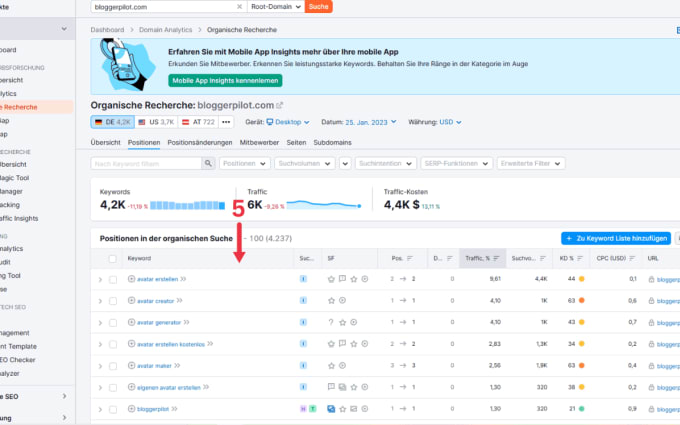The image size is (680, 425).
Task: Open the Suchvolumen filter dropdown
Action: tap(304, 163)
